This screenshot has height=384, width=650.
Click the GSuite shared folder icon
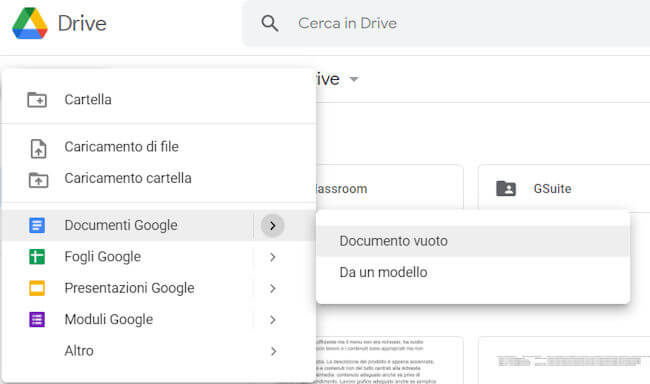tap(506, 189)
